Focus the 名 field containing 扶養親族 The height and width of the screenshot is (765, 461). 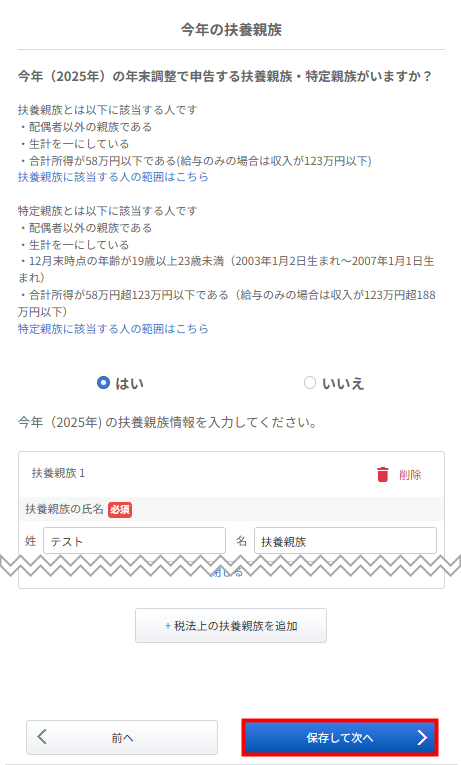pos(345,541)
